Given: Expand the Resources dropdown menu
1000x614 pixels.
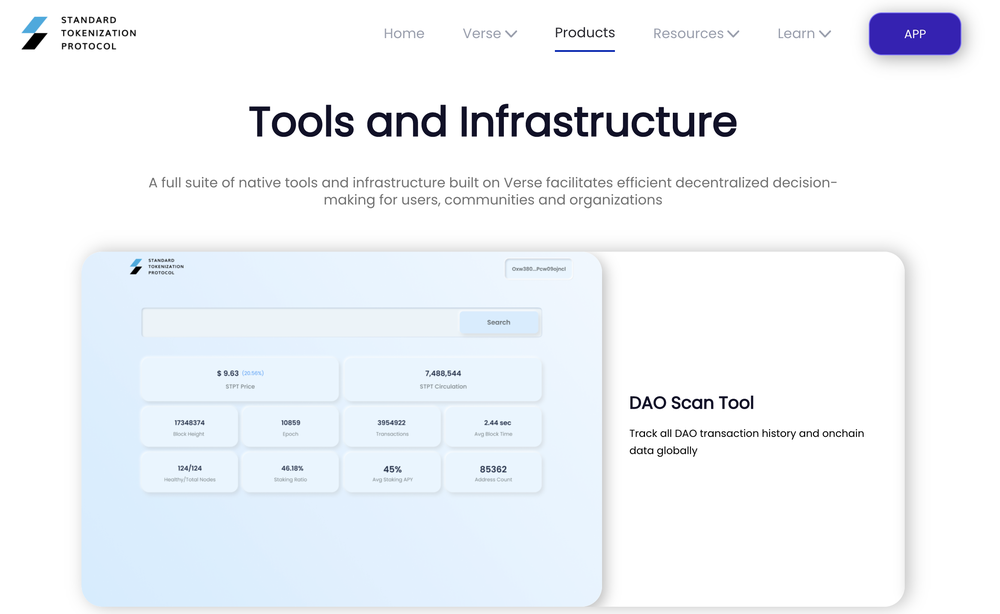Looking at the screenshot, I should point(696,33).
